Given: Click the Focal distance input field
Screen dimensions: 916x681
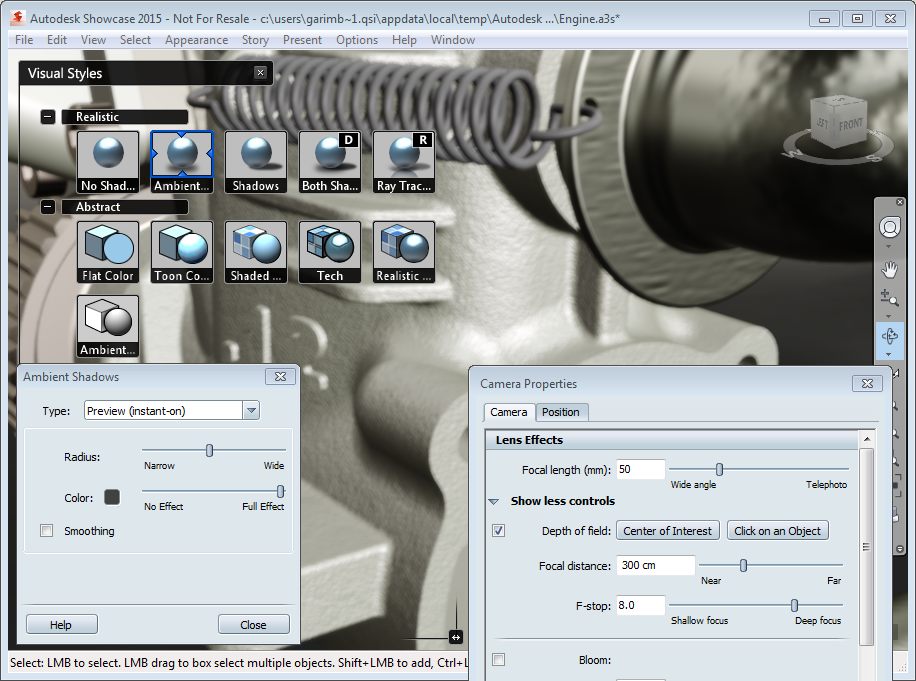Looking at the screenshot, I should pos(655,565).
